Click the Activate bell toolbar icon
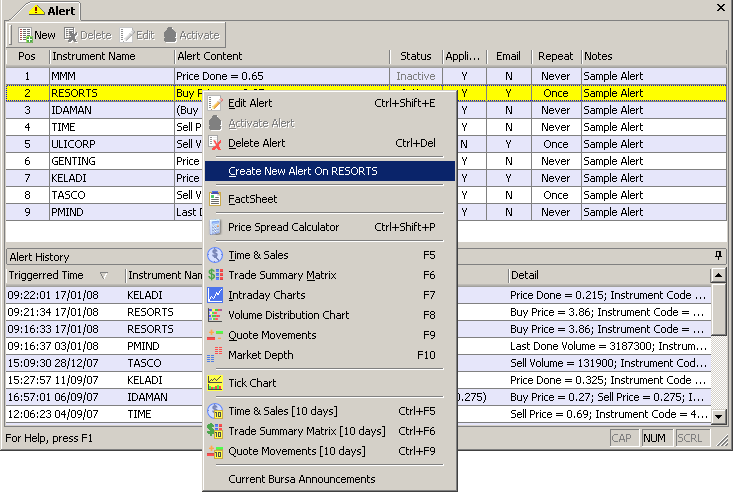This screenshot has height=492, width=734. (170, 35)
